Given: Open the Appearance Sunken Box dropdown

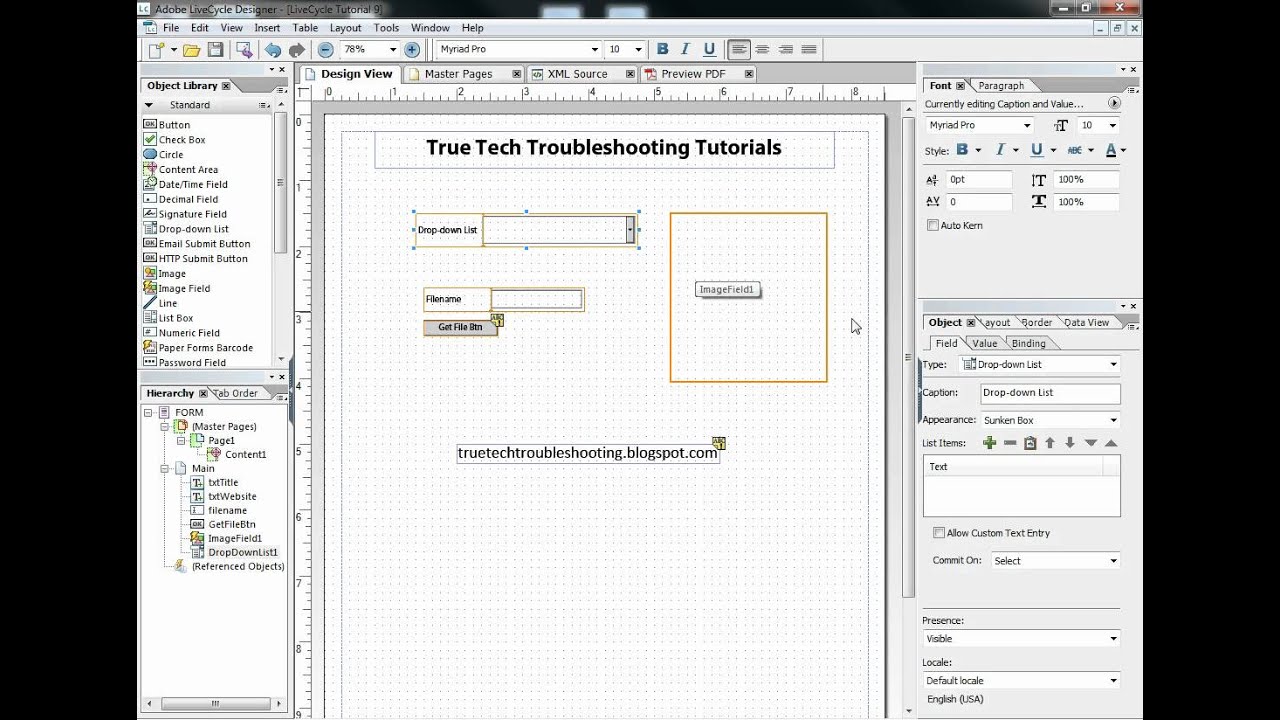Looking at the screenshot, I should [1113, 420].
